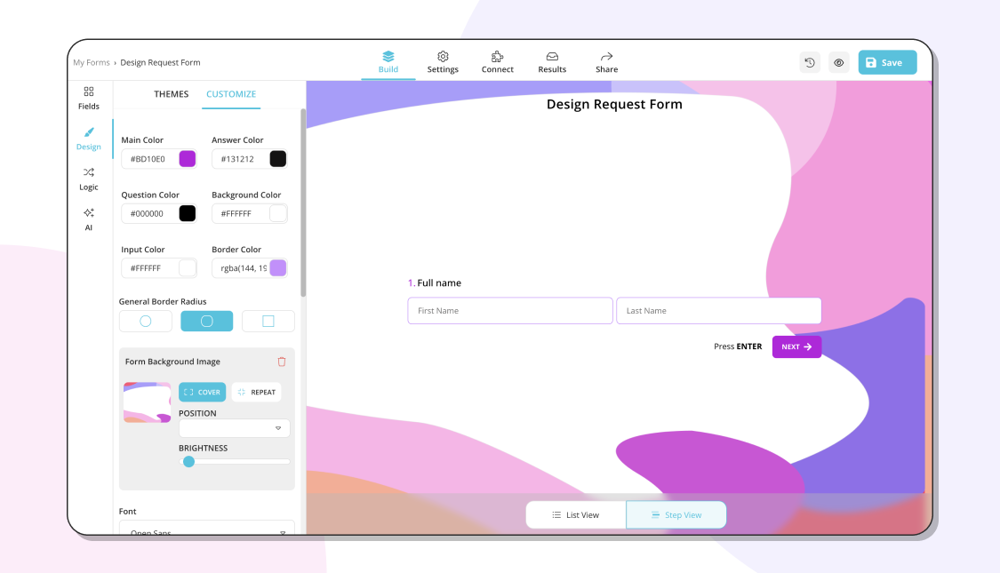Click the Design Request Form breadcrumb
Screen dimensions: 1000x573
pyautogui.click(x=160, y=63)
